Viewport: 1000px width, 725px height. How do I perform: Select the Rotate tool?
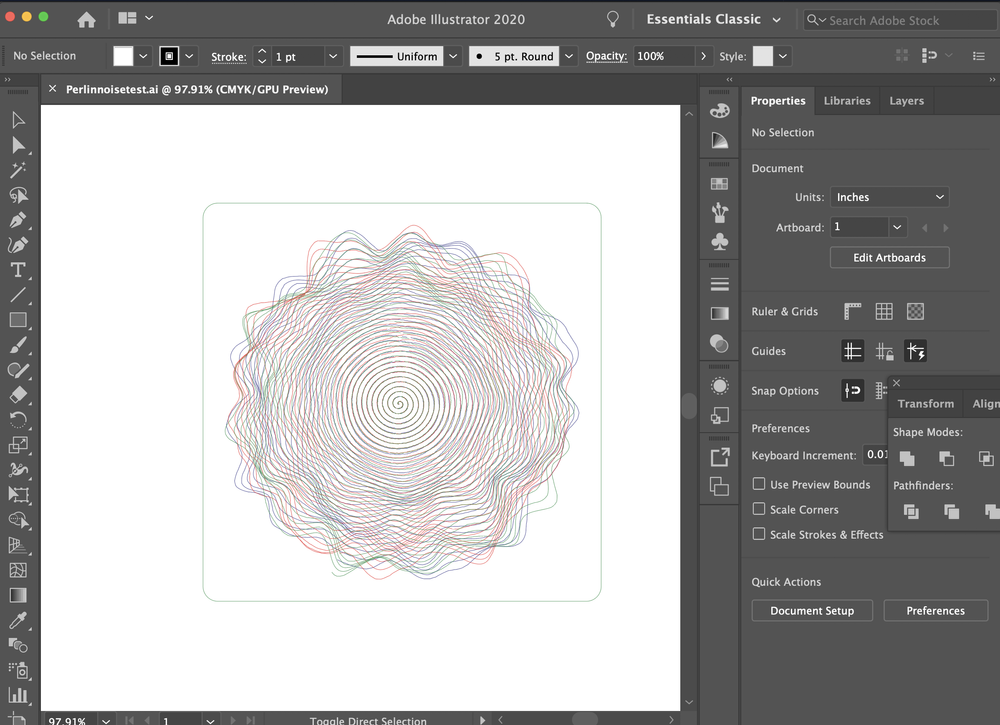[18, 420]
